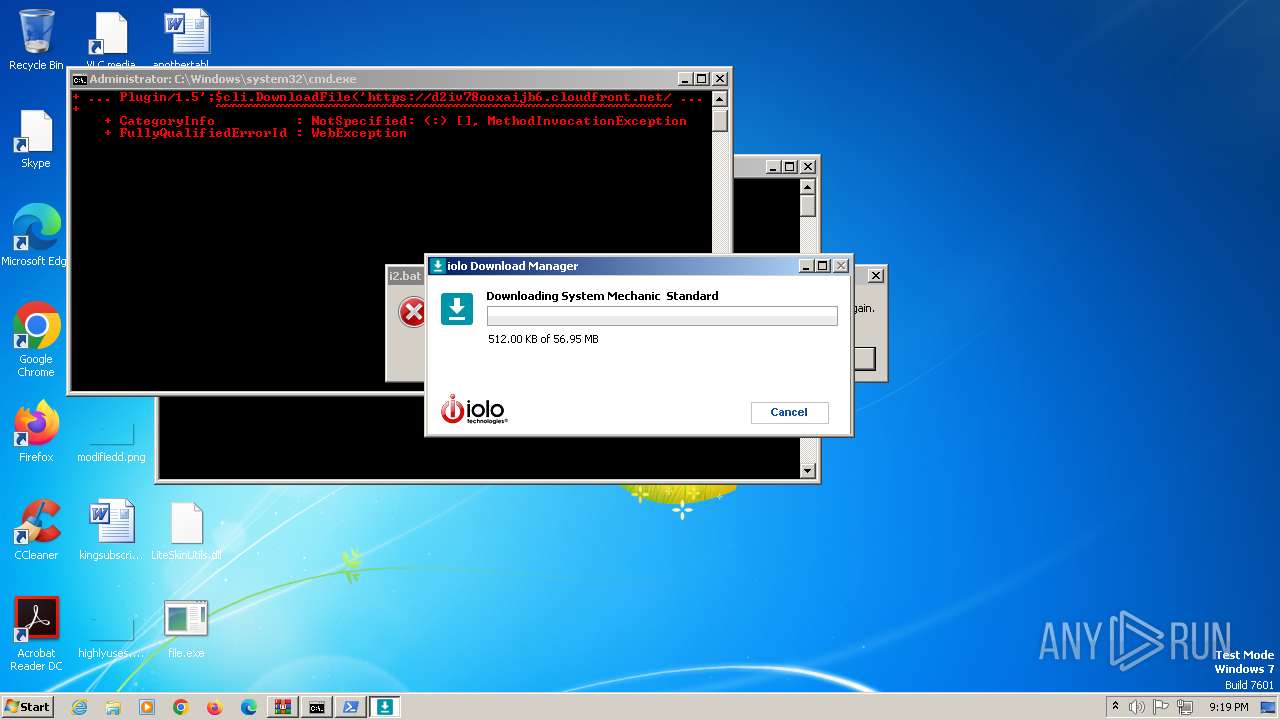Image resolution: width=1280 pixels, height=720 pixels.
Task: Cancel the System Mechanic download
Action: click(789, 412)
